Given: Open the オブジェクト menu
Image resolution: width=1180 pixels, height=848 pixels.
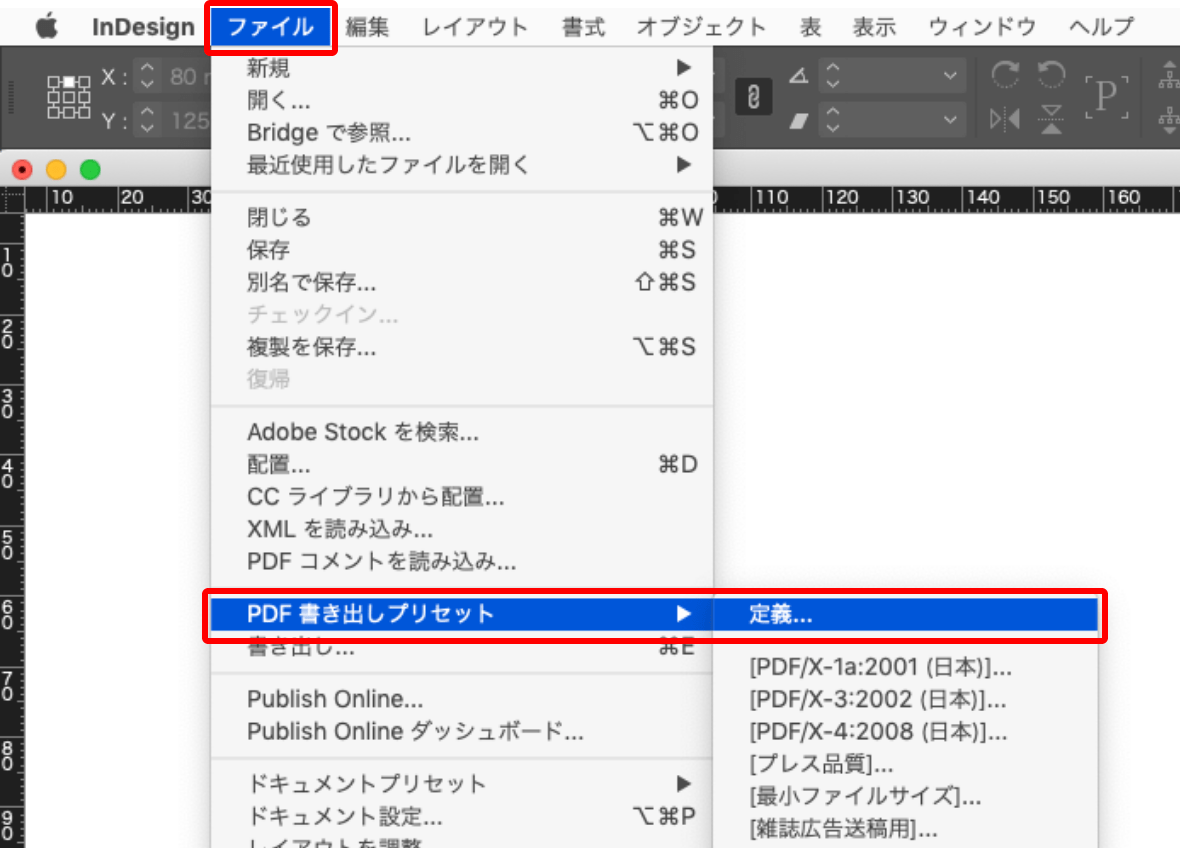Looking at the screenshot, I should [x=701, y=27].
